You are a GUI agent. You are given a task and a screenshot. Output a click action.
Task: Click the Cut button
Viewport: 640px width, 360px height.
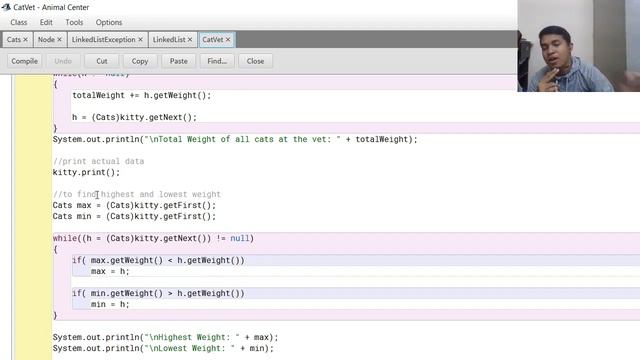[x=102, y=61]
